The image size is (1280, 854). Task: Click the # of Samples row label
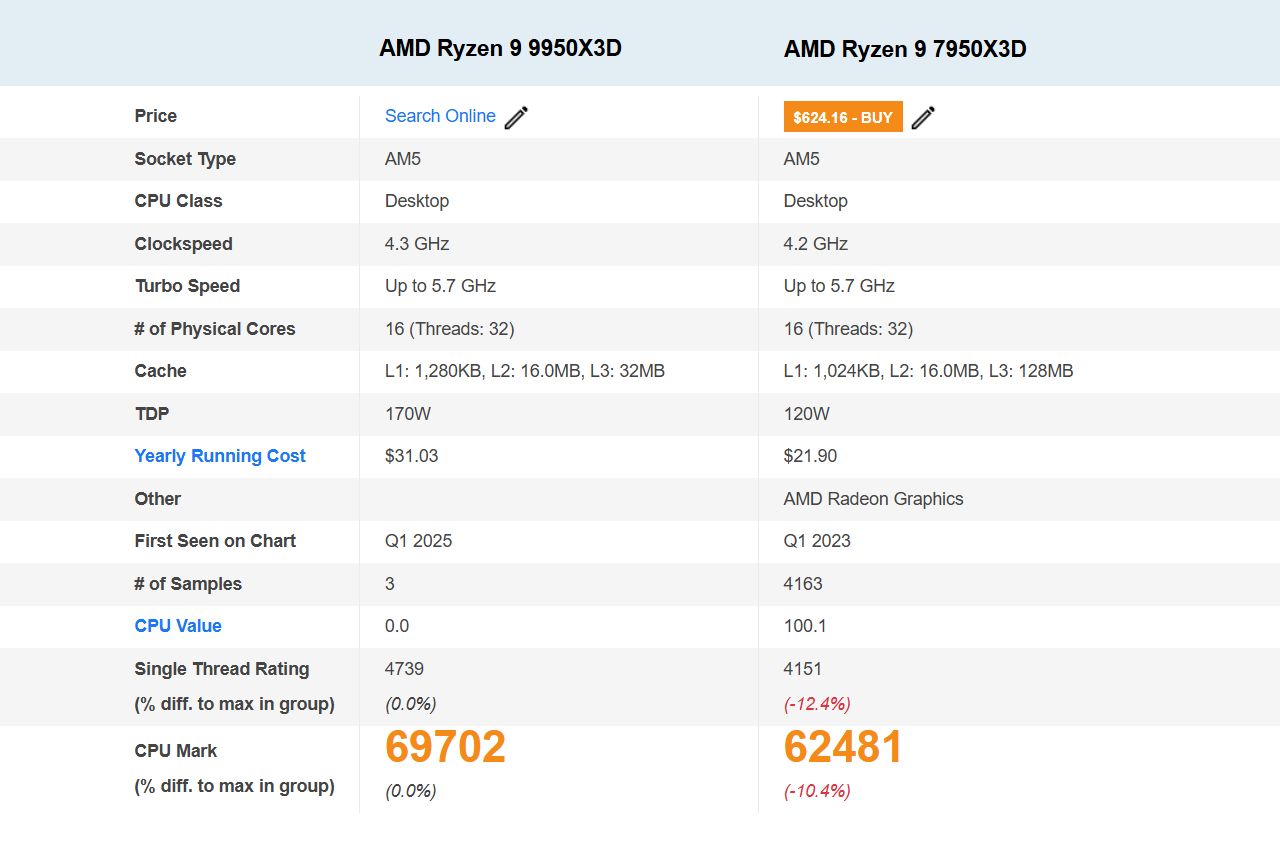[x=188, y=584]
